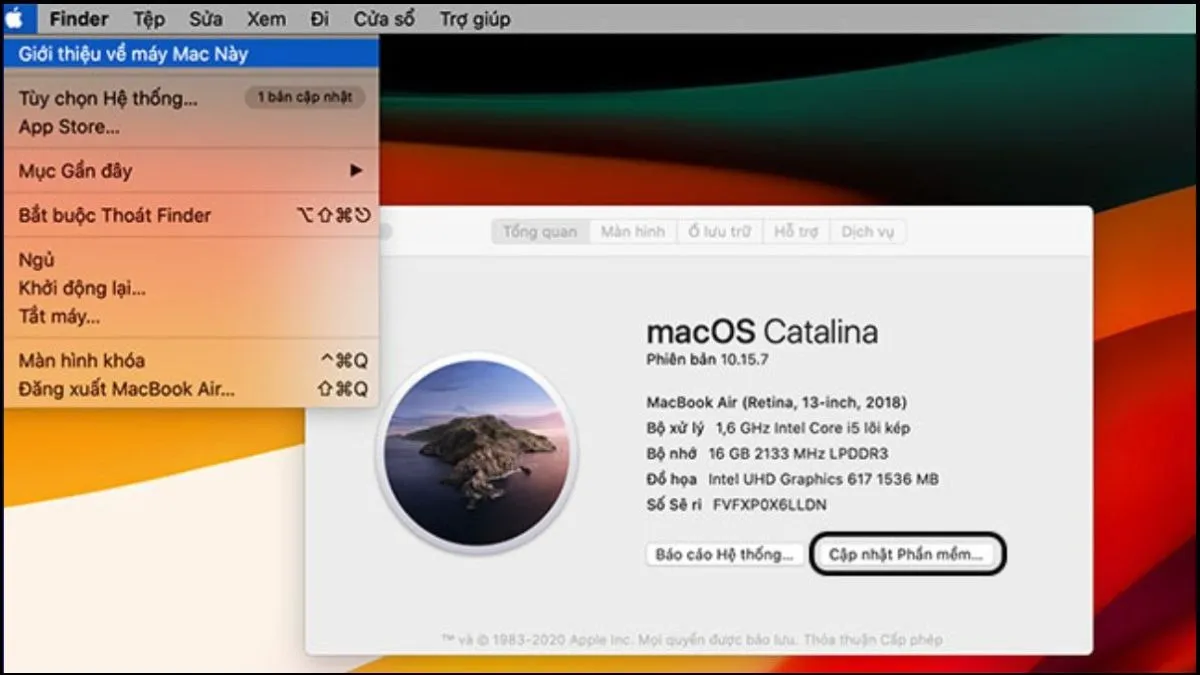Screen dimensions: 1200x675
Task: Open the Finder menu
Action: (x=78, y=18)
